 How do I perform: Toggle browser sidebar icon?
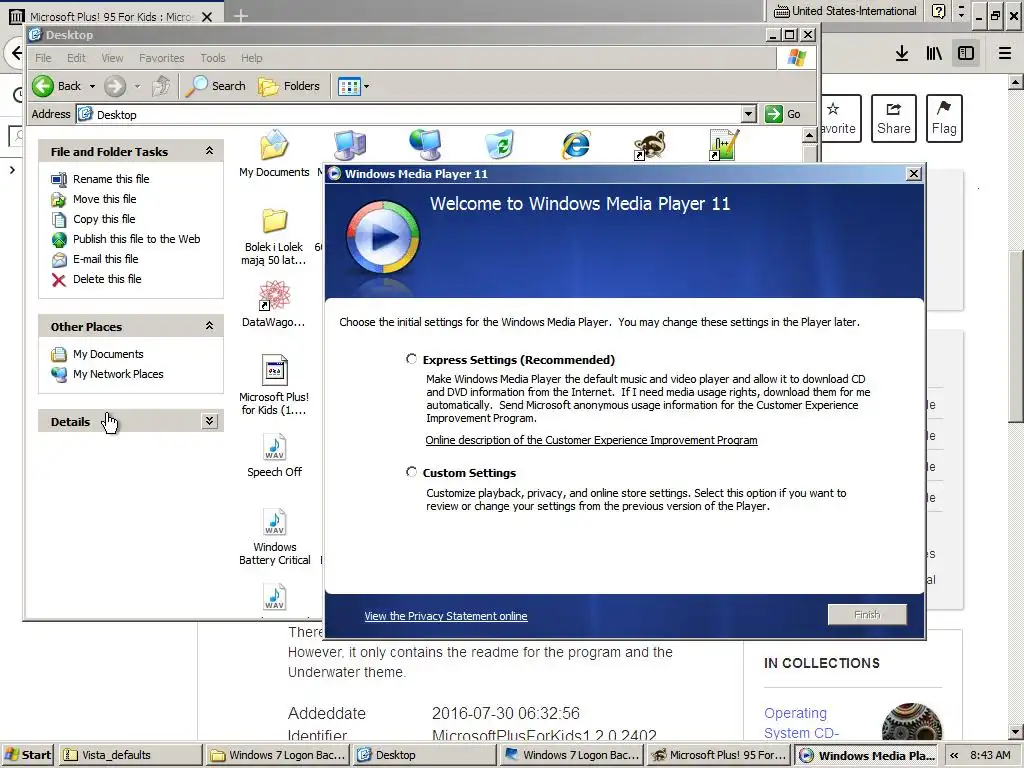(x=966, y=53)
